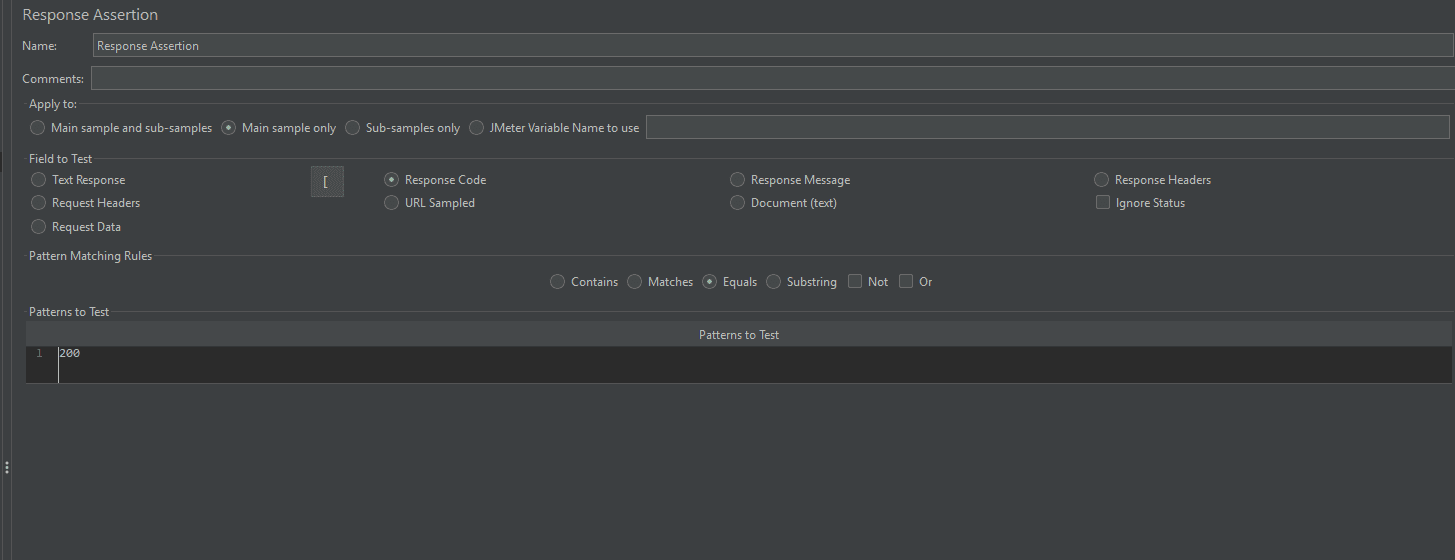Choose Request Headers radio button
Screen dimensions: 1455x560
[39, 203]
